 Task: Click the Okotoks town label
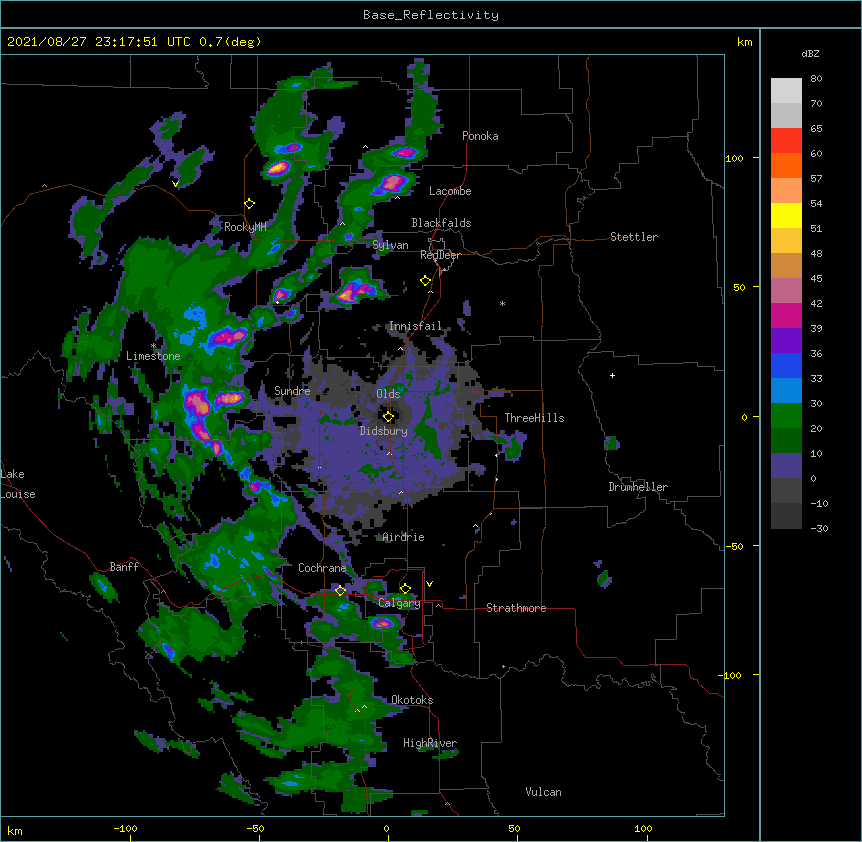coord(412,700)
